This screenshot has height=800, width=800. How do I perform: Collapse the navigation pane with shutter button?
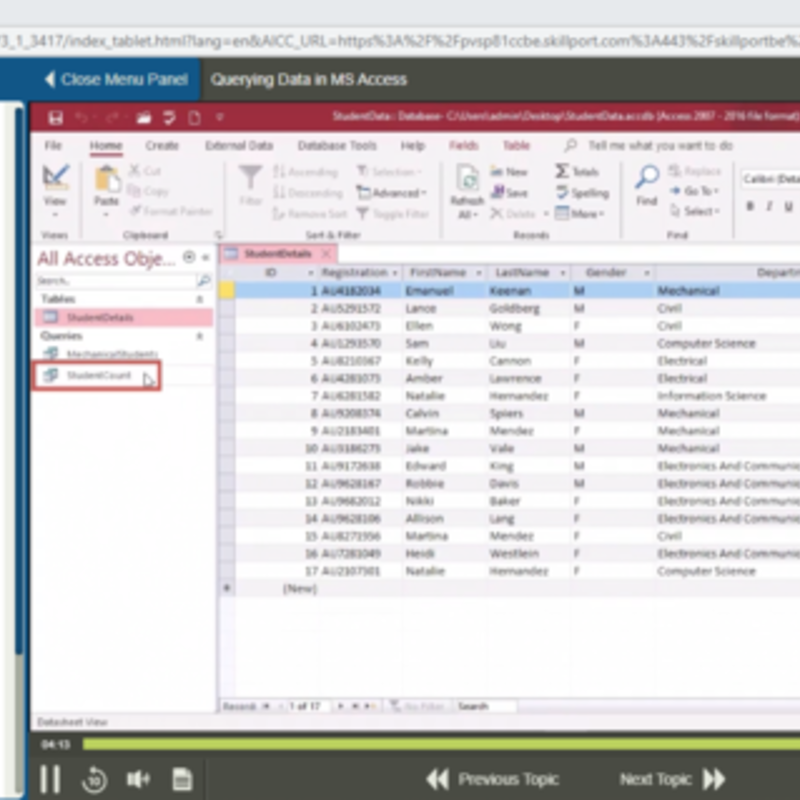coord(206,257)
